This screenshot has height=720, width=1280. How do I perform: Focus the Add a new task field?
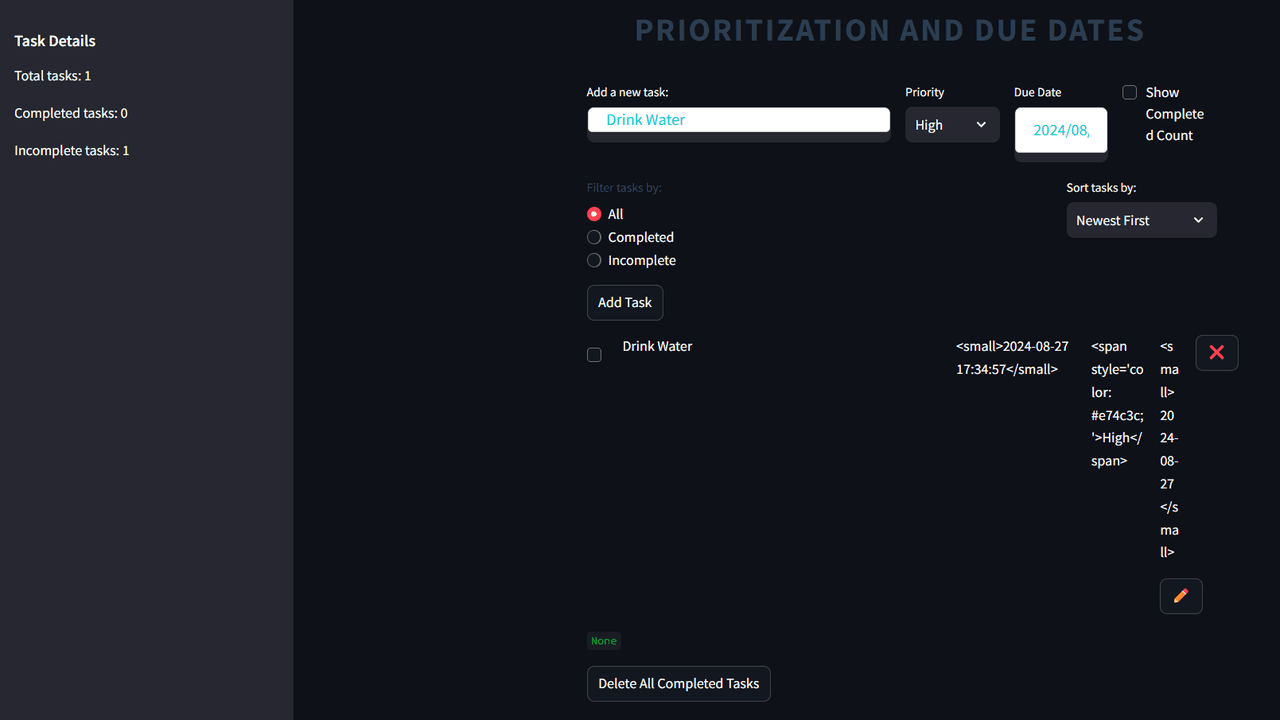pos(738,120)
